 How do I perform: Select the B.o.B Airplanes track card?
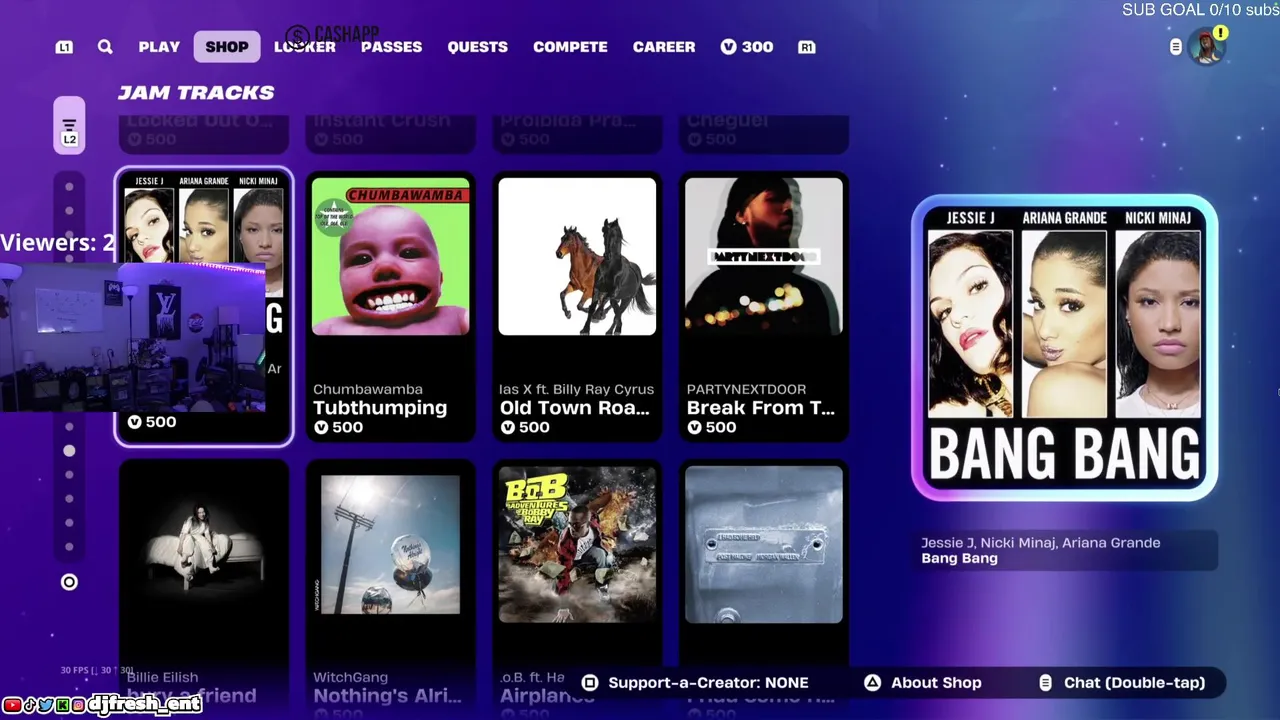pyautogui.click(x=577, y=590)
